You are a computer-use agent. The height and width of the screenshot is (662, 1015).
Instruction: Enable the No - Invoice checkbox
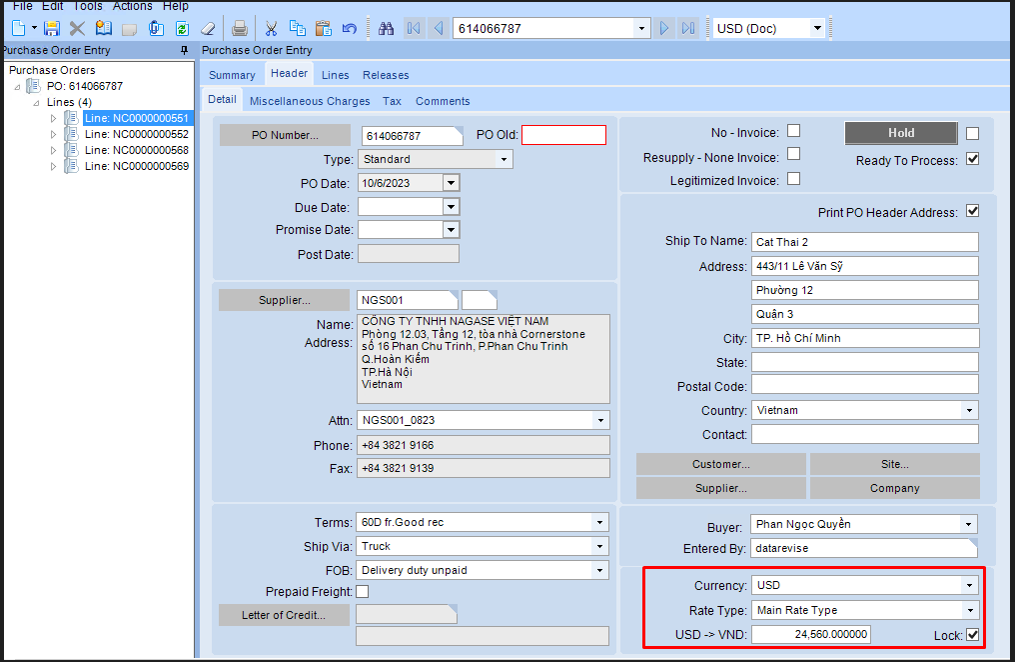793,130
